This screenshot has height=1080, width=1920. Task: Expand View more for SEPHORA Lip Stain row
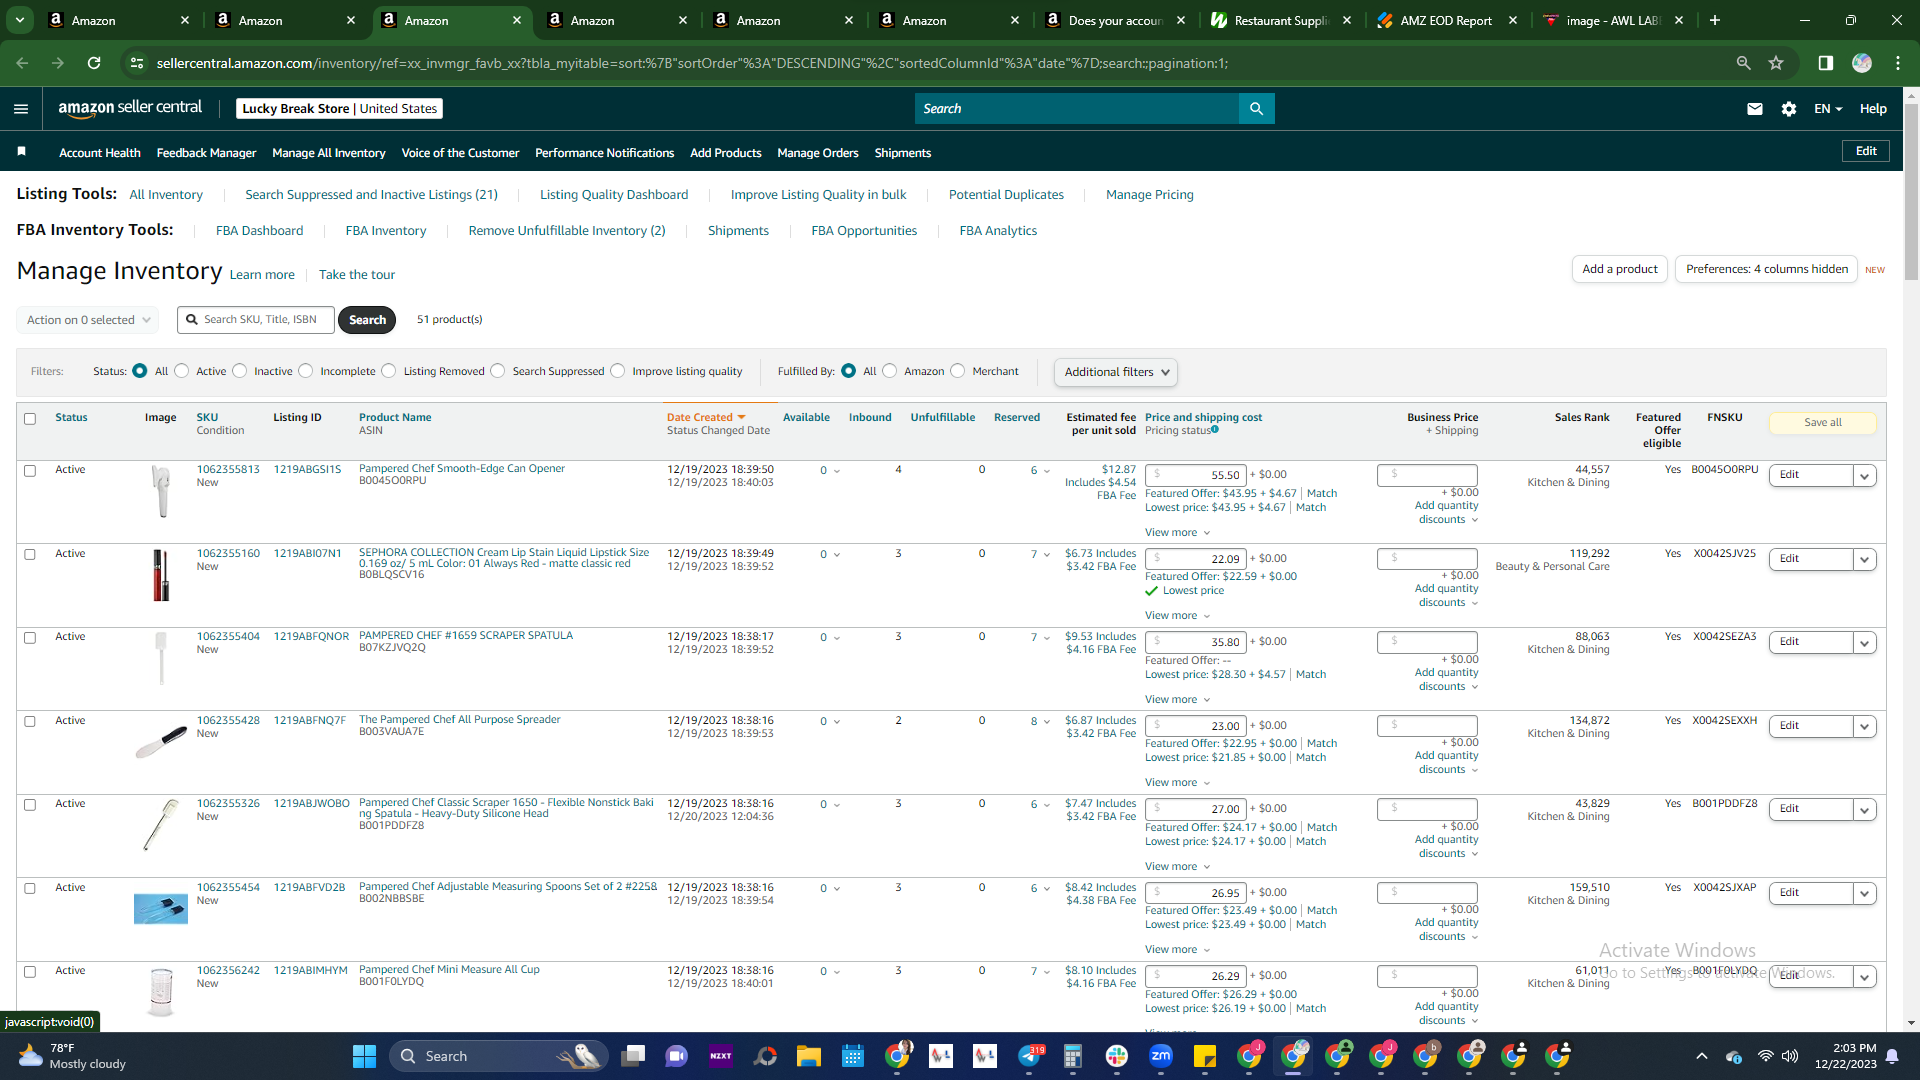click(x=1177, y=616)
